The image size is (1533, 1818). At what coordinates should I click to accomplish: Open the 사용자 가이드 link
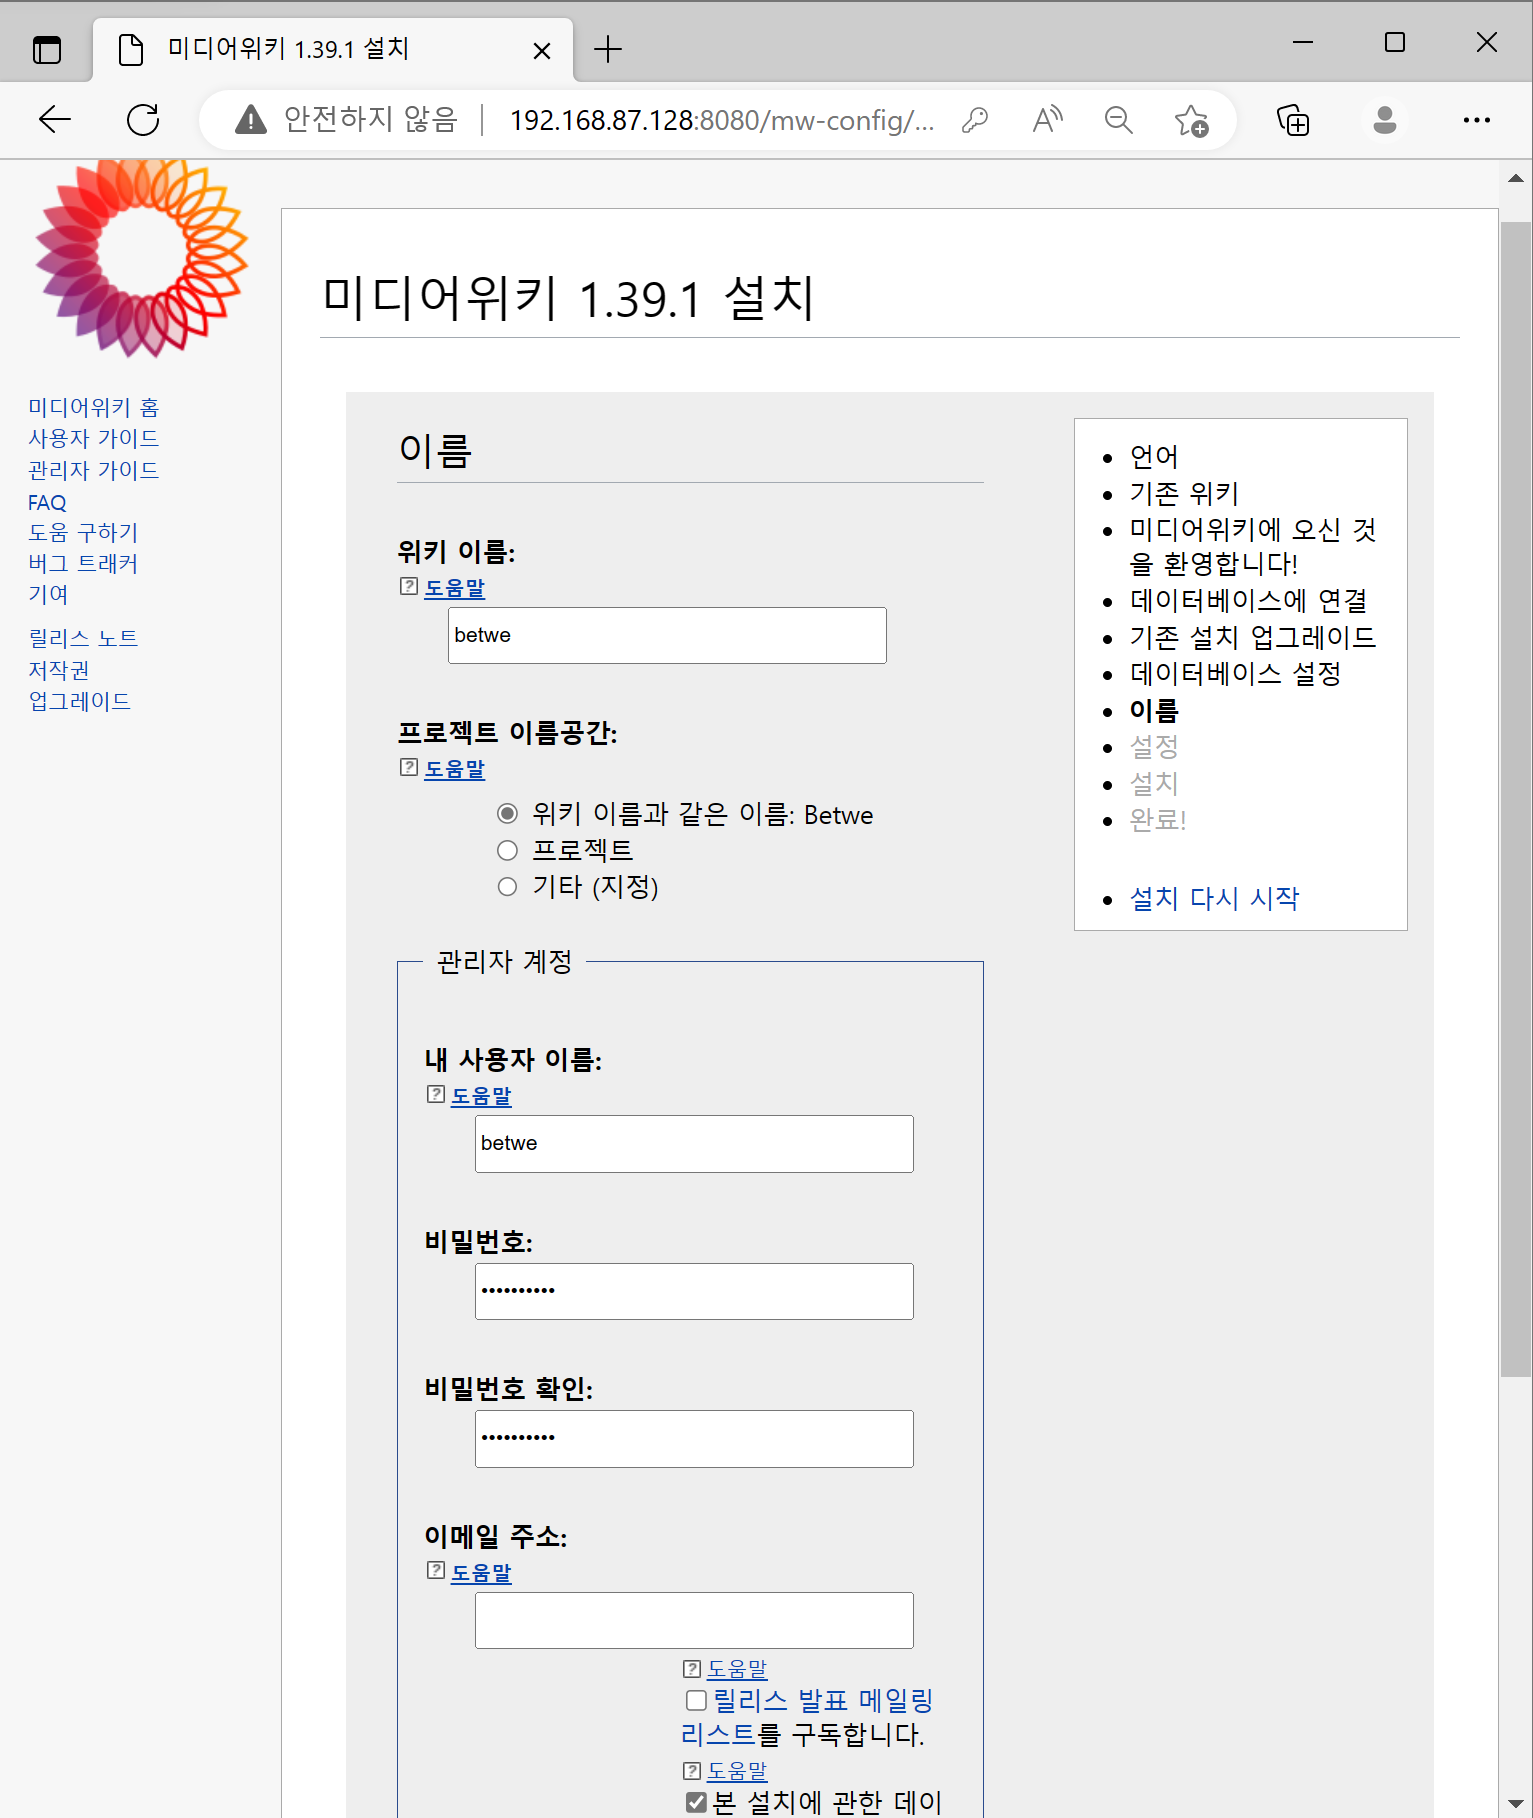coord(94,438)
